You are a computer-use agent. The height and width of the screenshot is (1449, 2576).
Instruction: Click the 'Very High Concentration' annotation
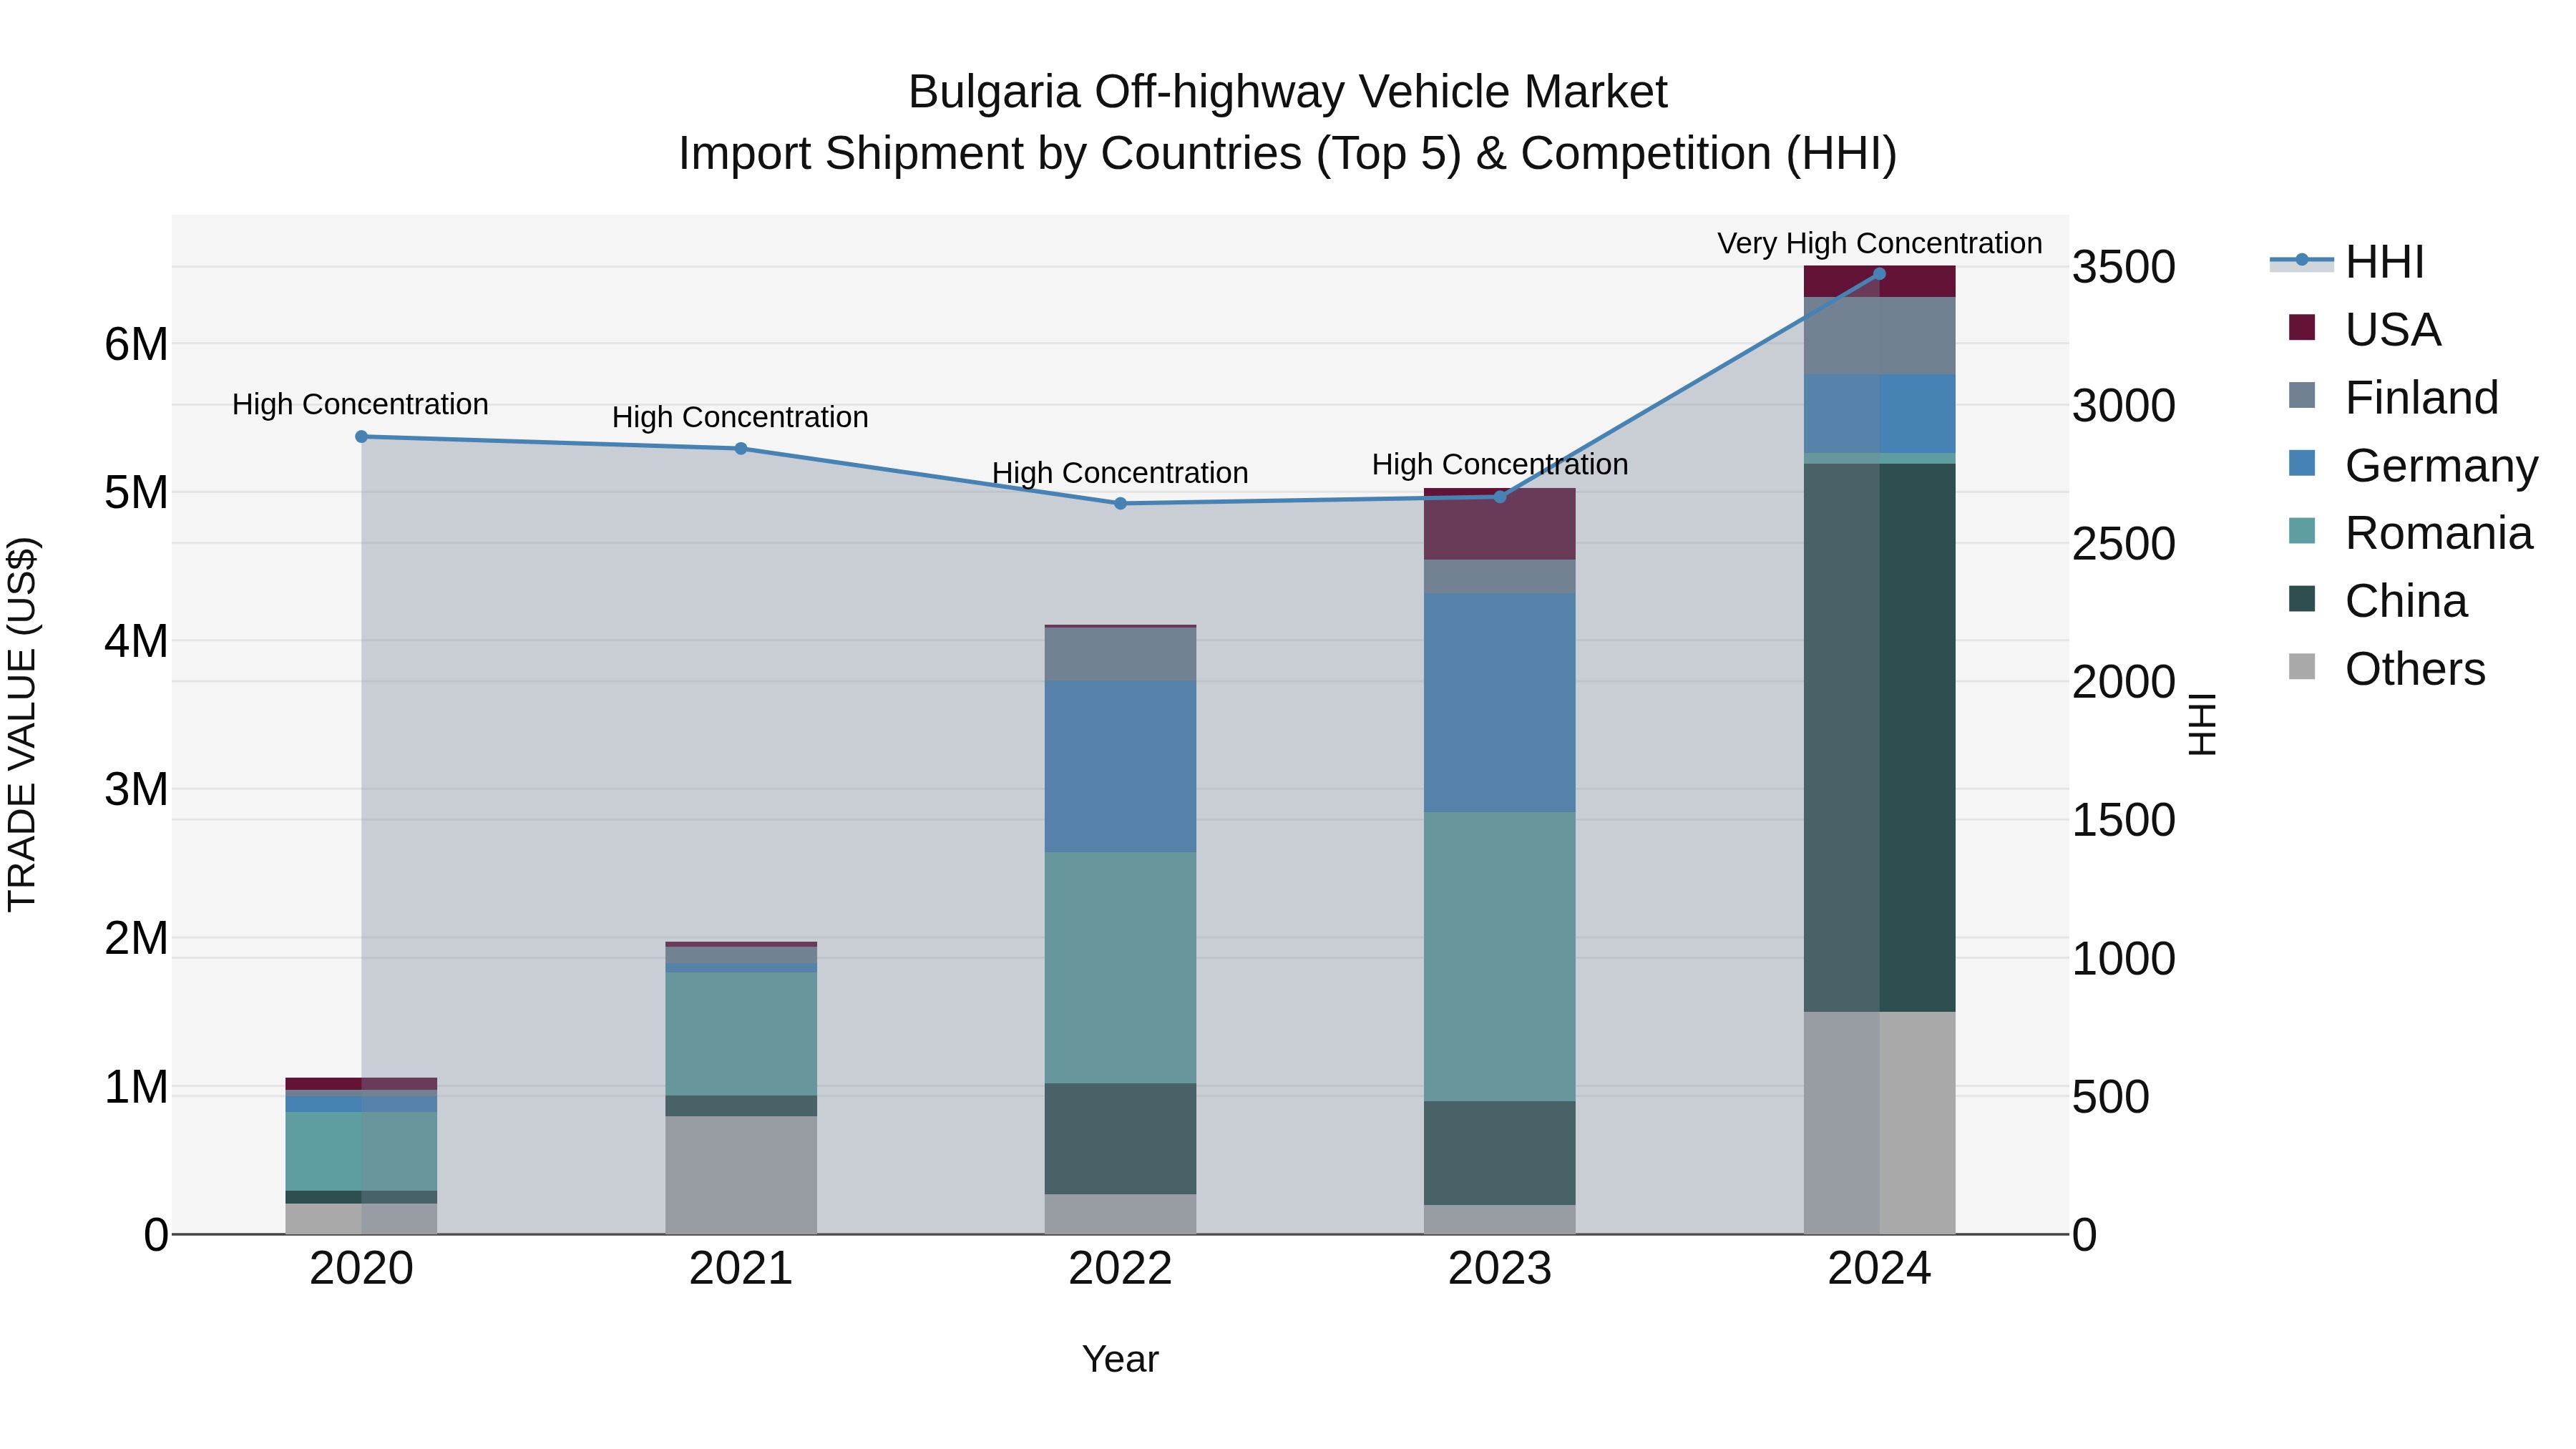pyautogui.click(x=1879, y=243)
